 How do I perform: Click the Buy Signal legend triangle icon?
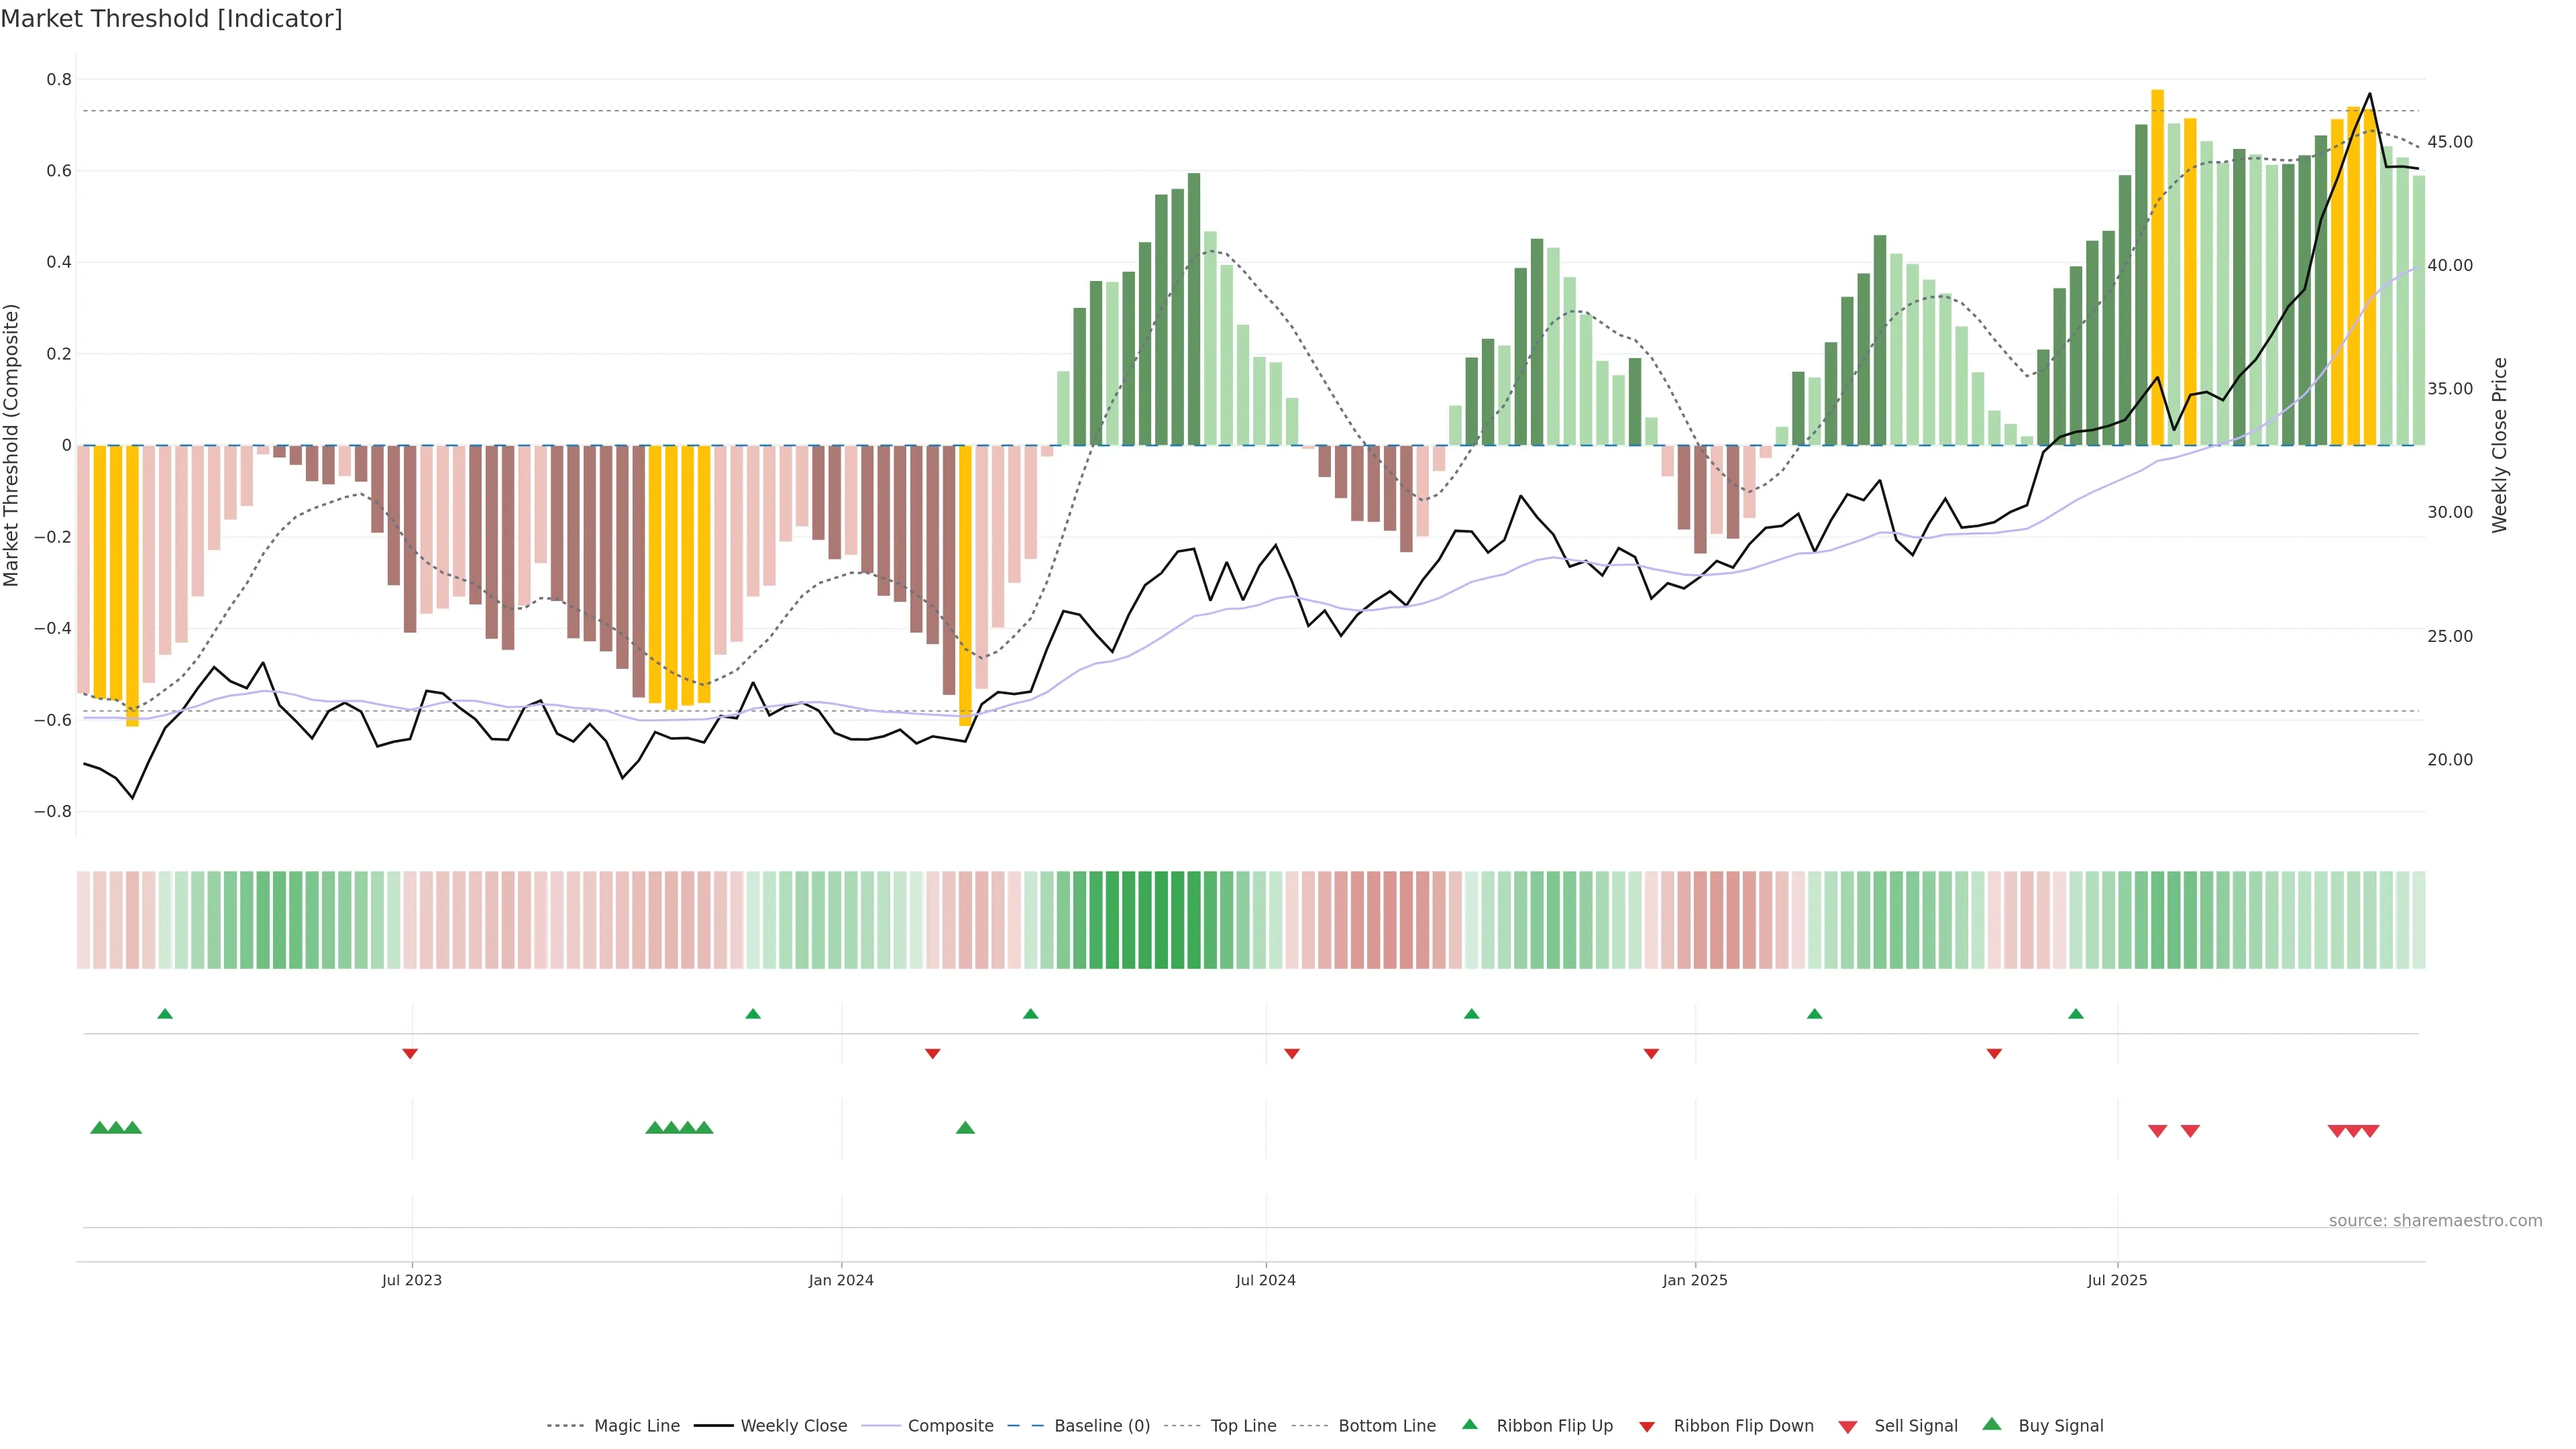pos(1992,1424)
